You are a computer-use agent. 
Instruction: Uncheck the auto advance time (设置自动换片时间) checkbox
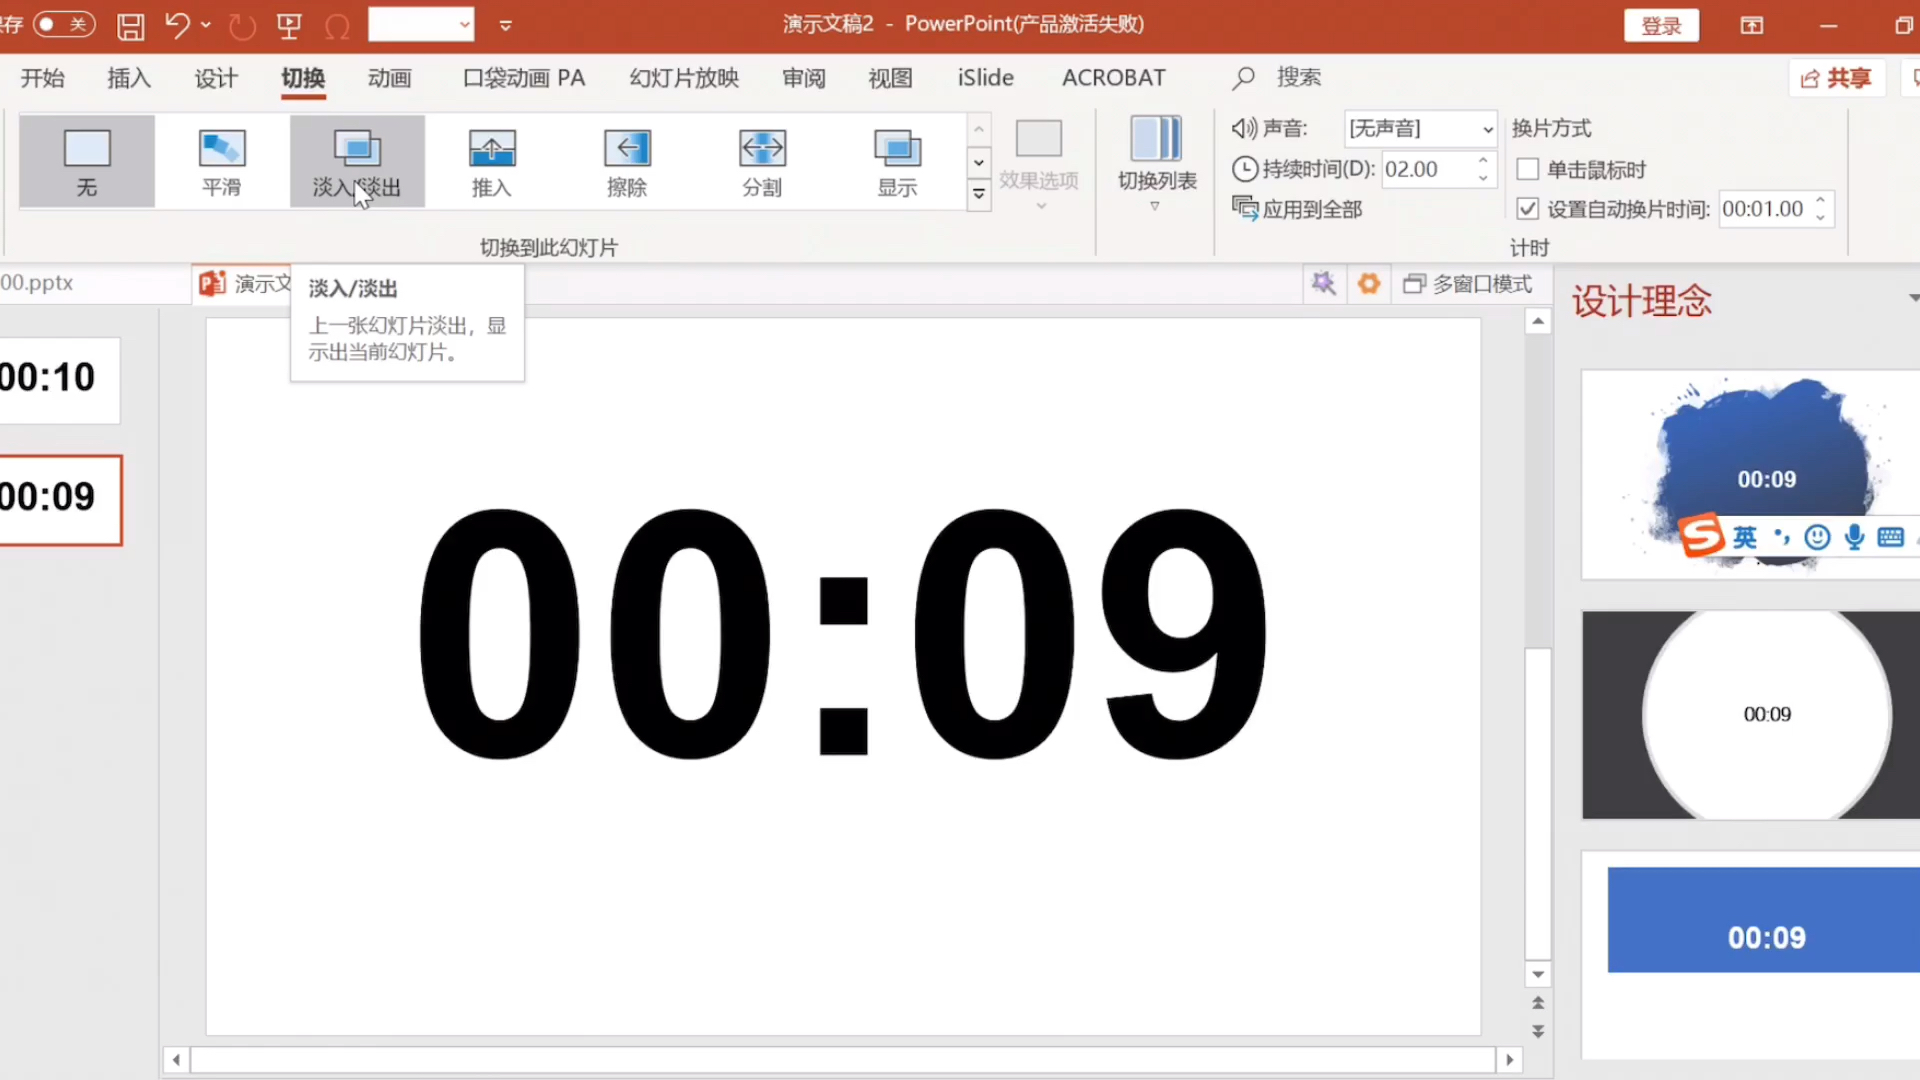click(x=1527, y=209)
